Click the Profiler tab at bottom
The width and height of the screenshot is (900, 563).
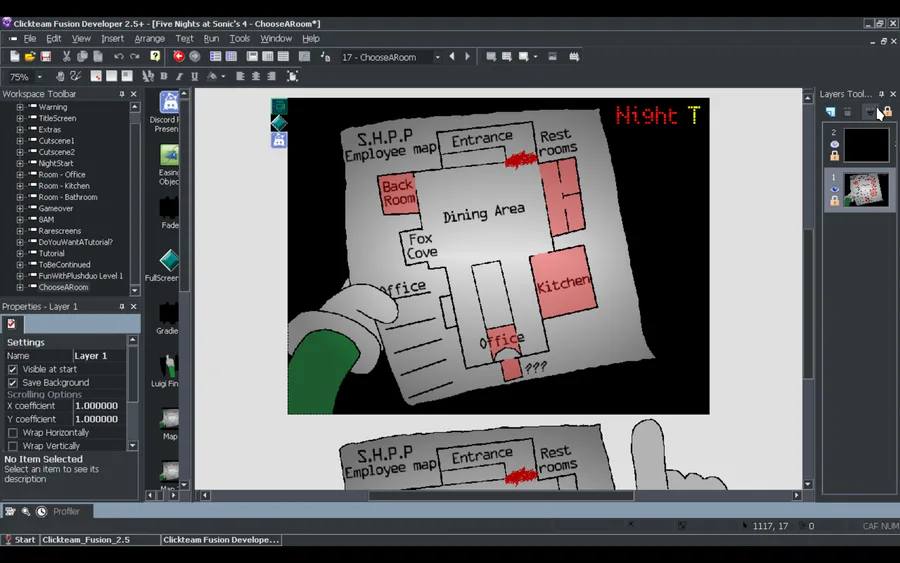click(x=66, y=511)
